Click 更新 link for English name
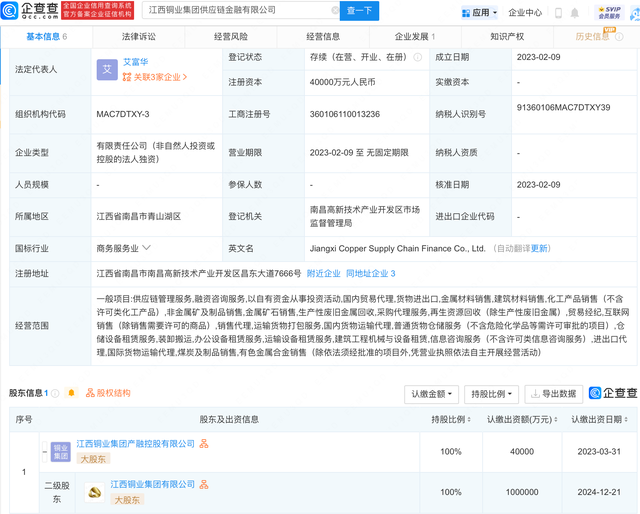The width and height of the screenshot is (640, 514). tap(539, 249)
